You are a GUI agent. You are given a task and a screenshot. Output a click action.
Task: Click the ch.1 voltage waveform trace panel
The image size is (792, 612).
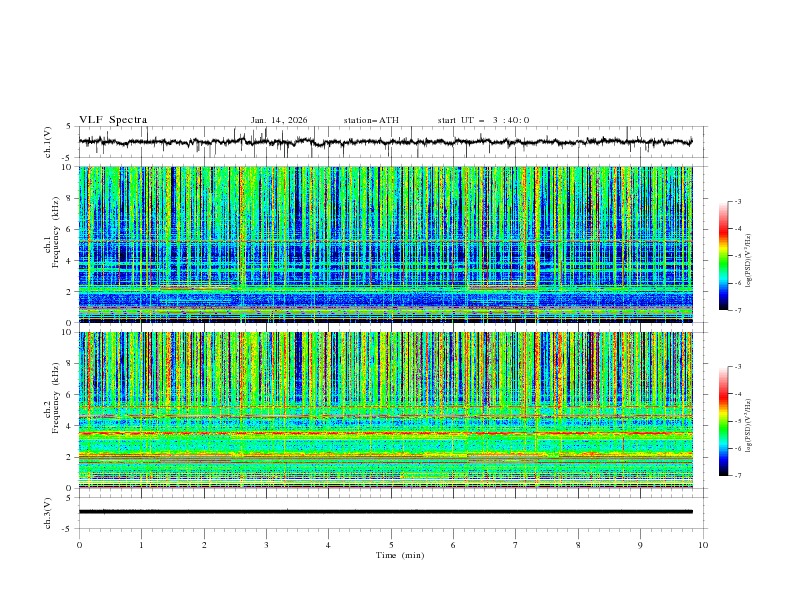[391, 142]
